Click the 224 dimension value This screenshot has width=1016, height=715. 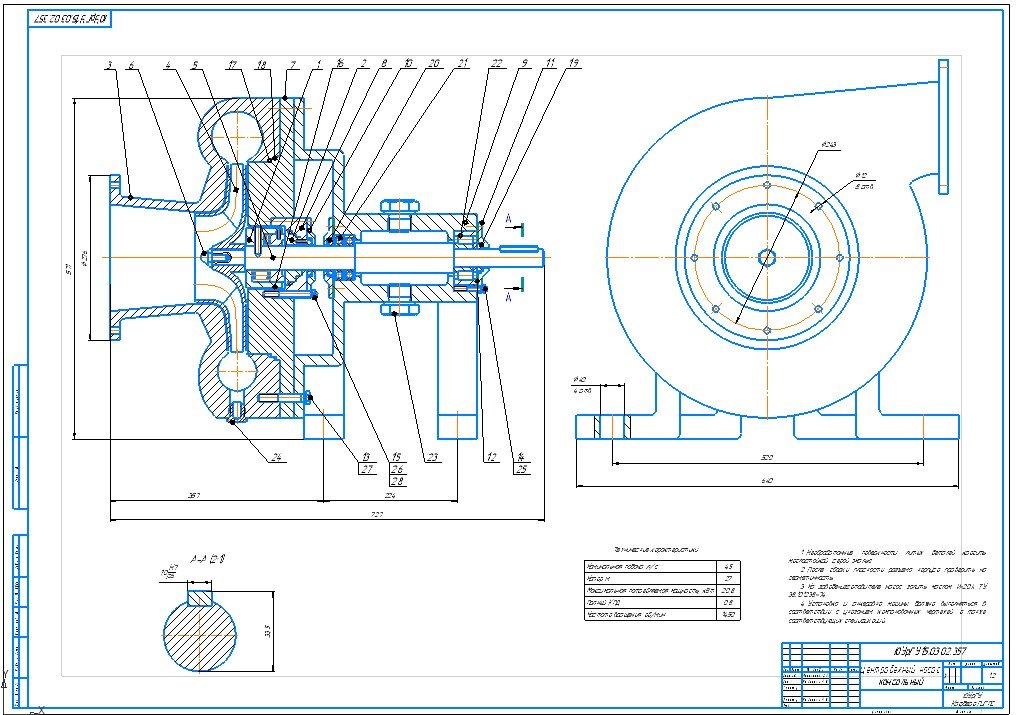[389, 494]
